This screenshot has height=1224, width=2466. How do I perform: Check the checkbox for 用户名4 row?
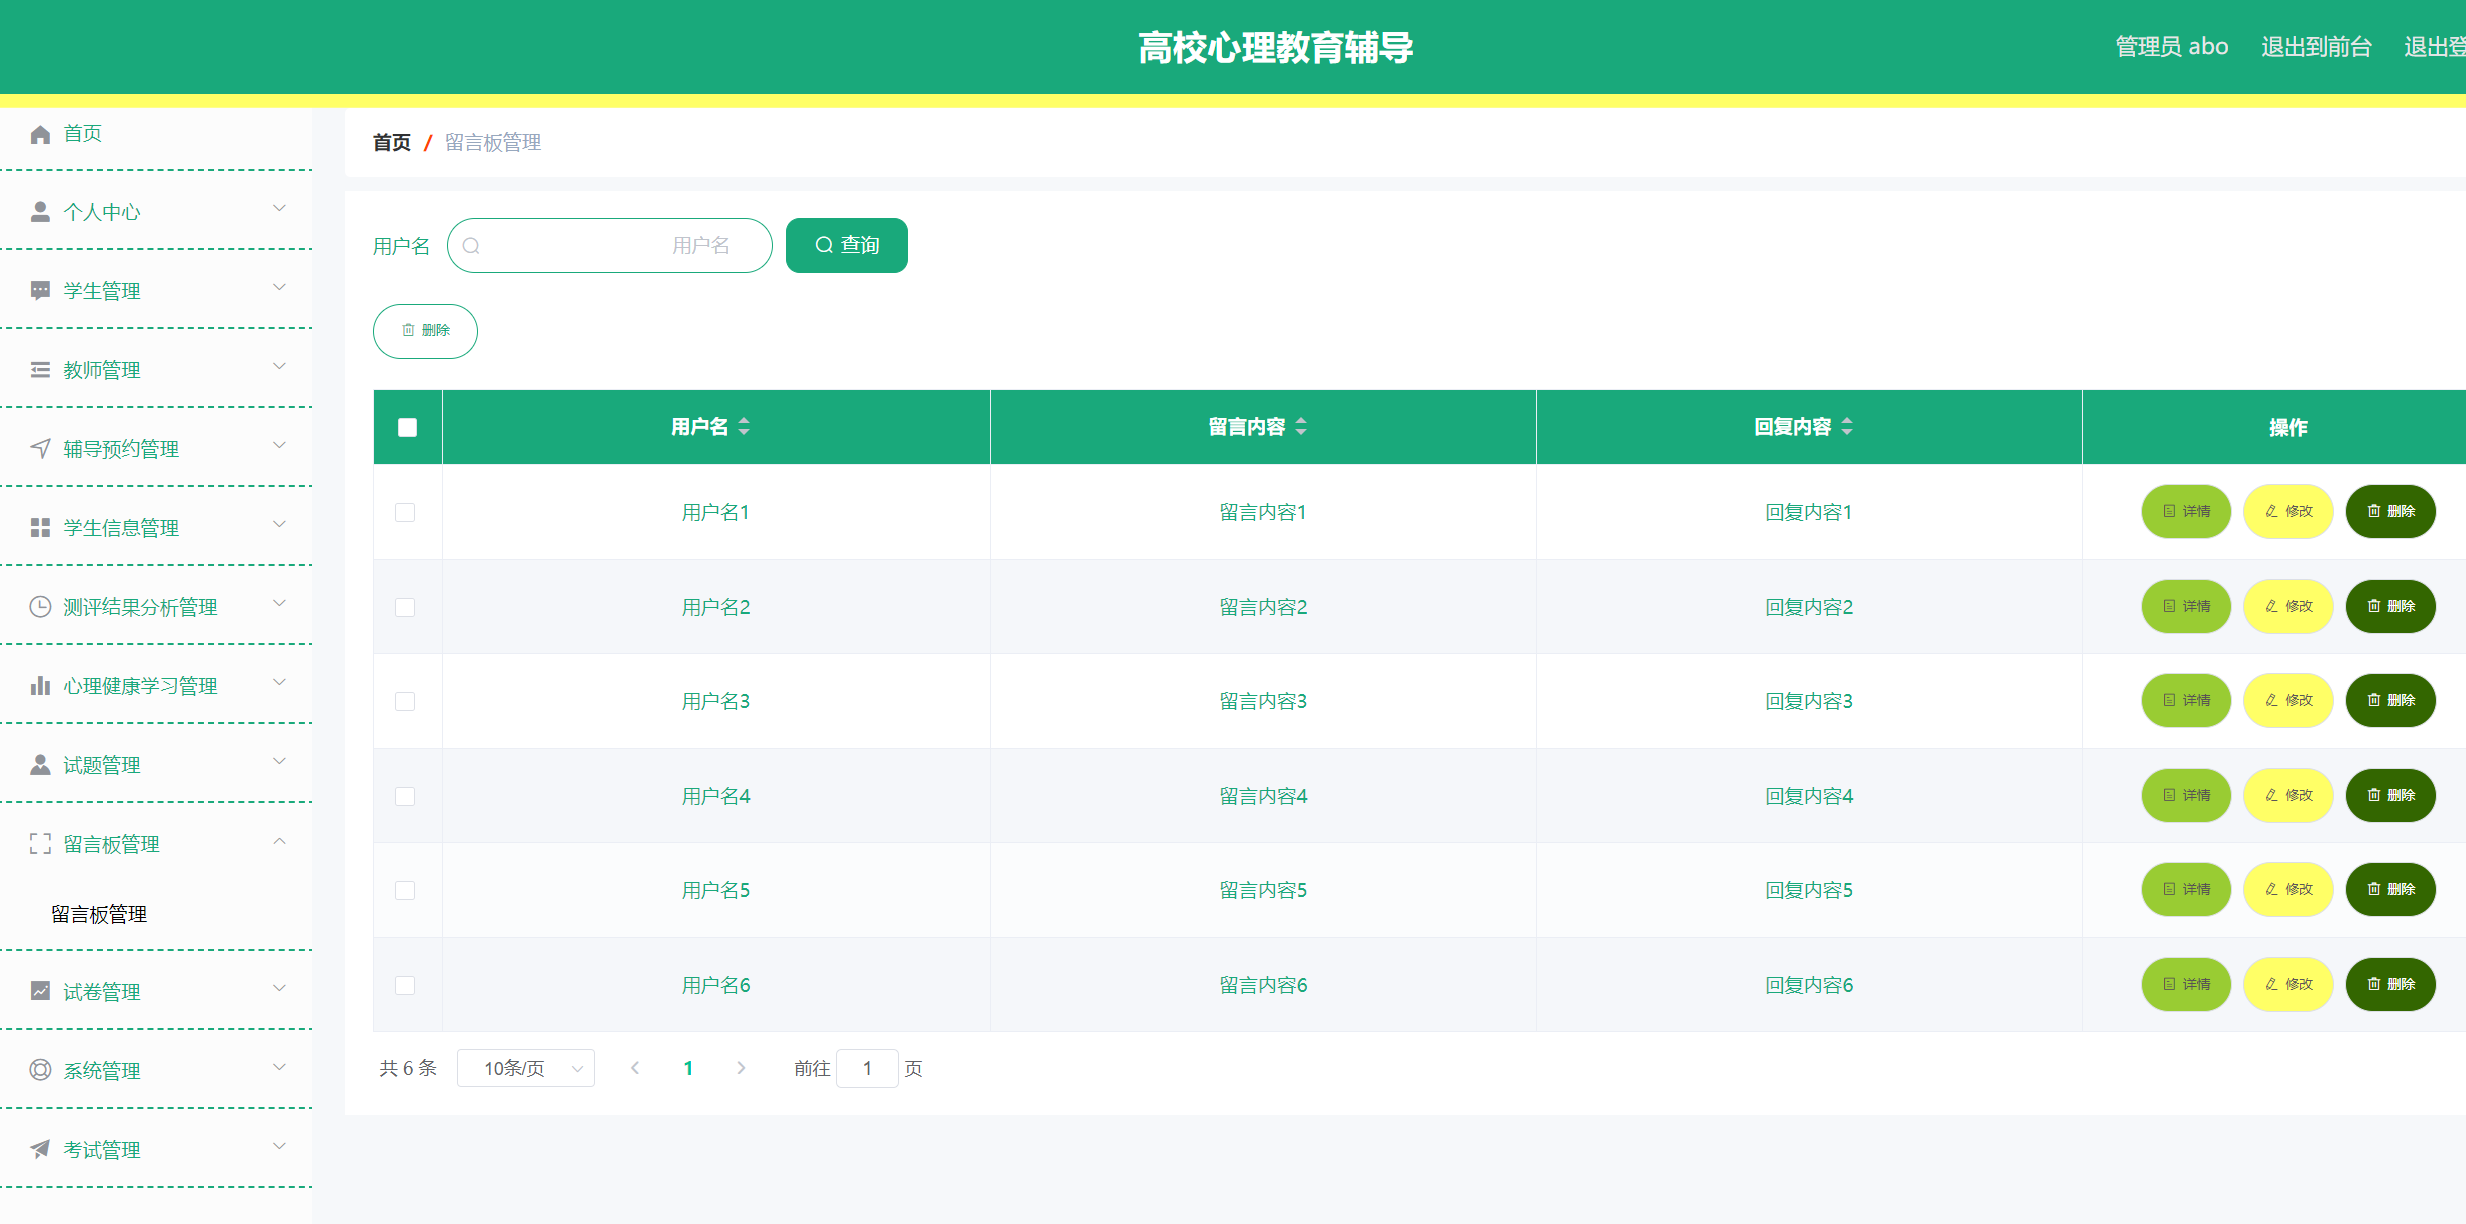coord(405,797)
